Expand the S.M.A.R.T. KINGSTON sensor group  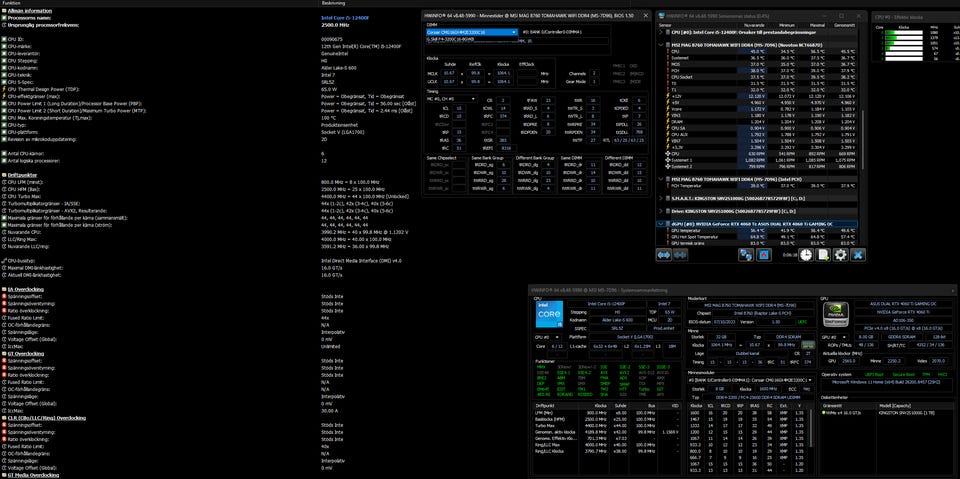(x=661, y=198)
